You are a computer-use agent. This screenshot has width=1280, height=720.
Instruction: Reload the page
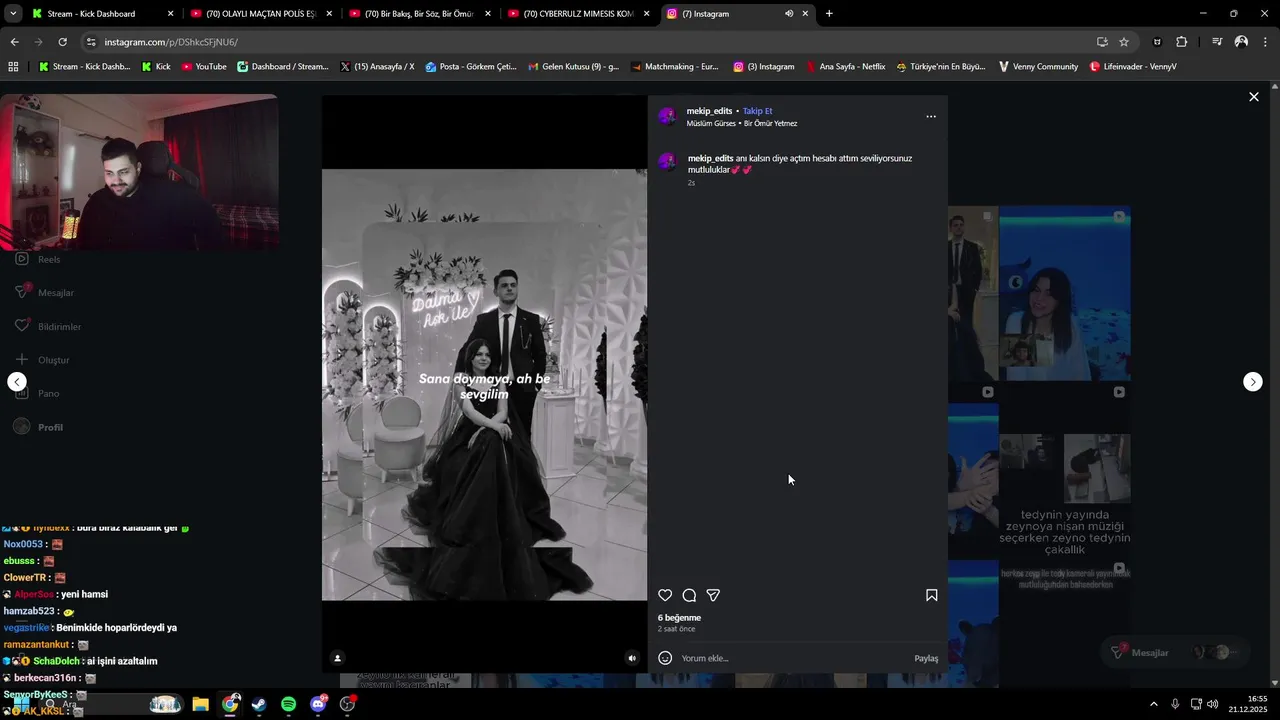[x=62, y=42]
